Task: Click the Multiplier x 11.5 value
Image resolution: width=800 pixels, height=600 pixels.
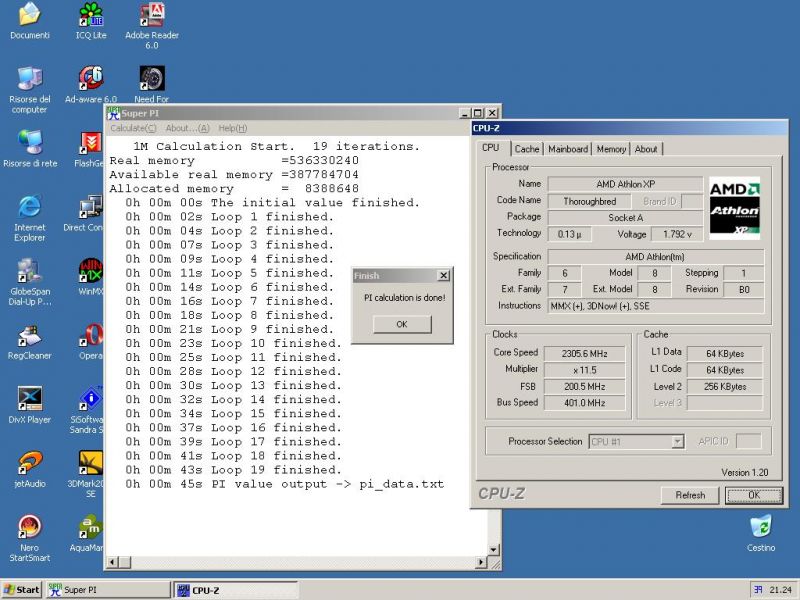Action: coord(585,370)
